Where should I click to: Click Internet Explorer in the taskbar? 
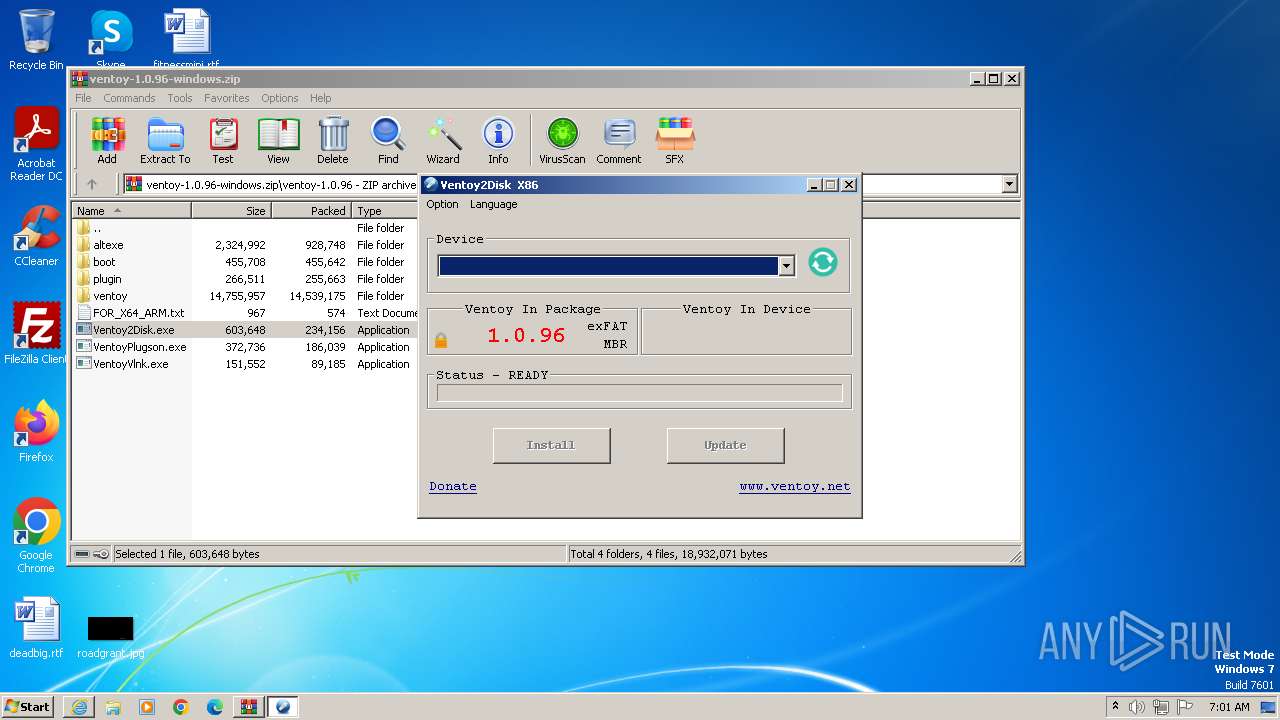click(x=79, y=707)
